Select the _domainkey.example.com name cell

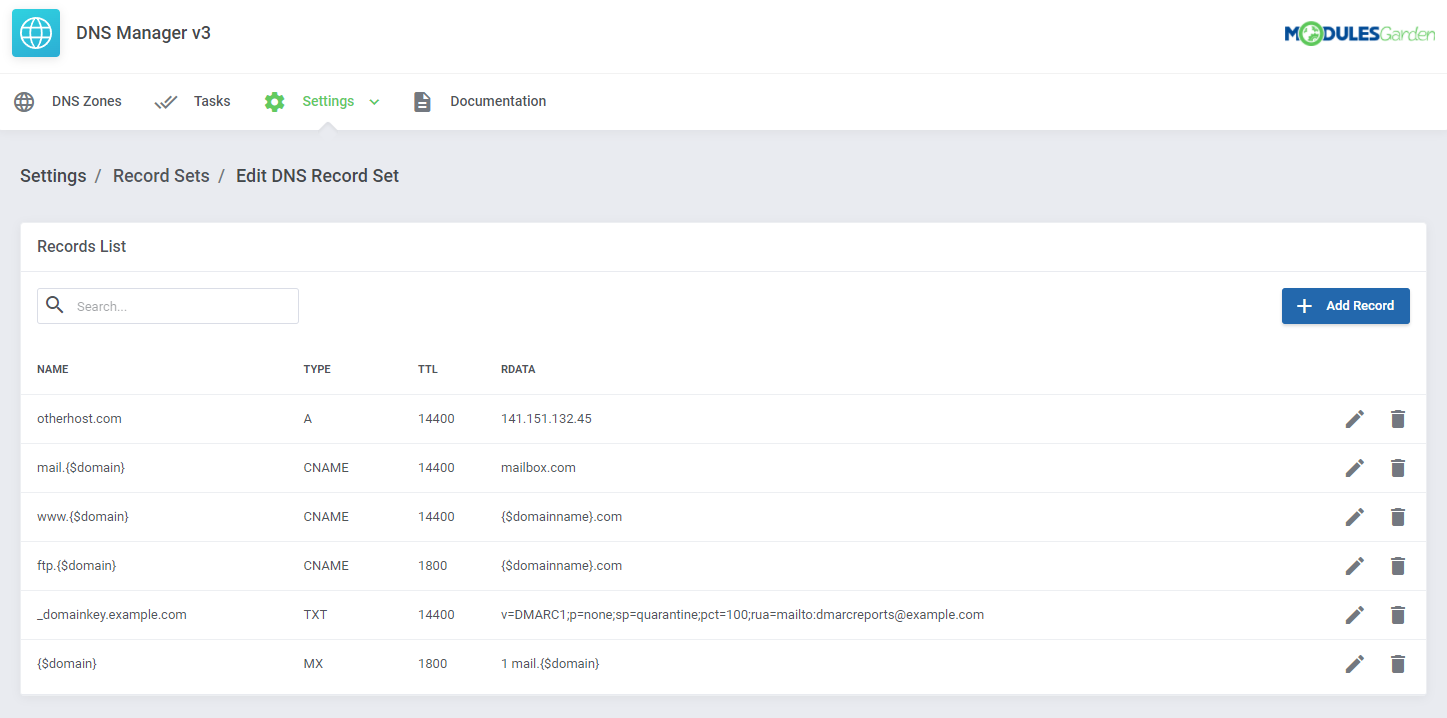[112, 615]
